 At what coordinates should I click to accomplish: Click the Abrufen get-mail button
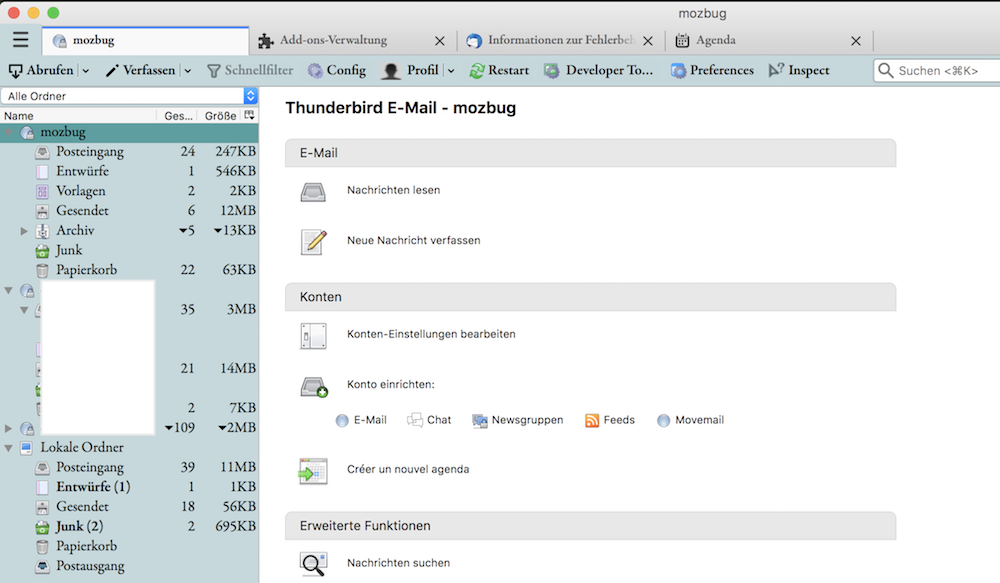(41, 70)
